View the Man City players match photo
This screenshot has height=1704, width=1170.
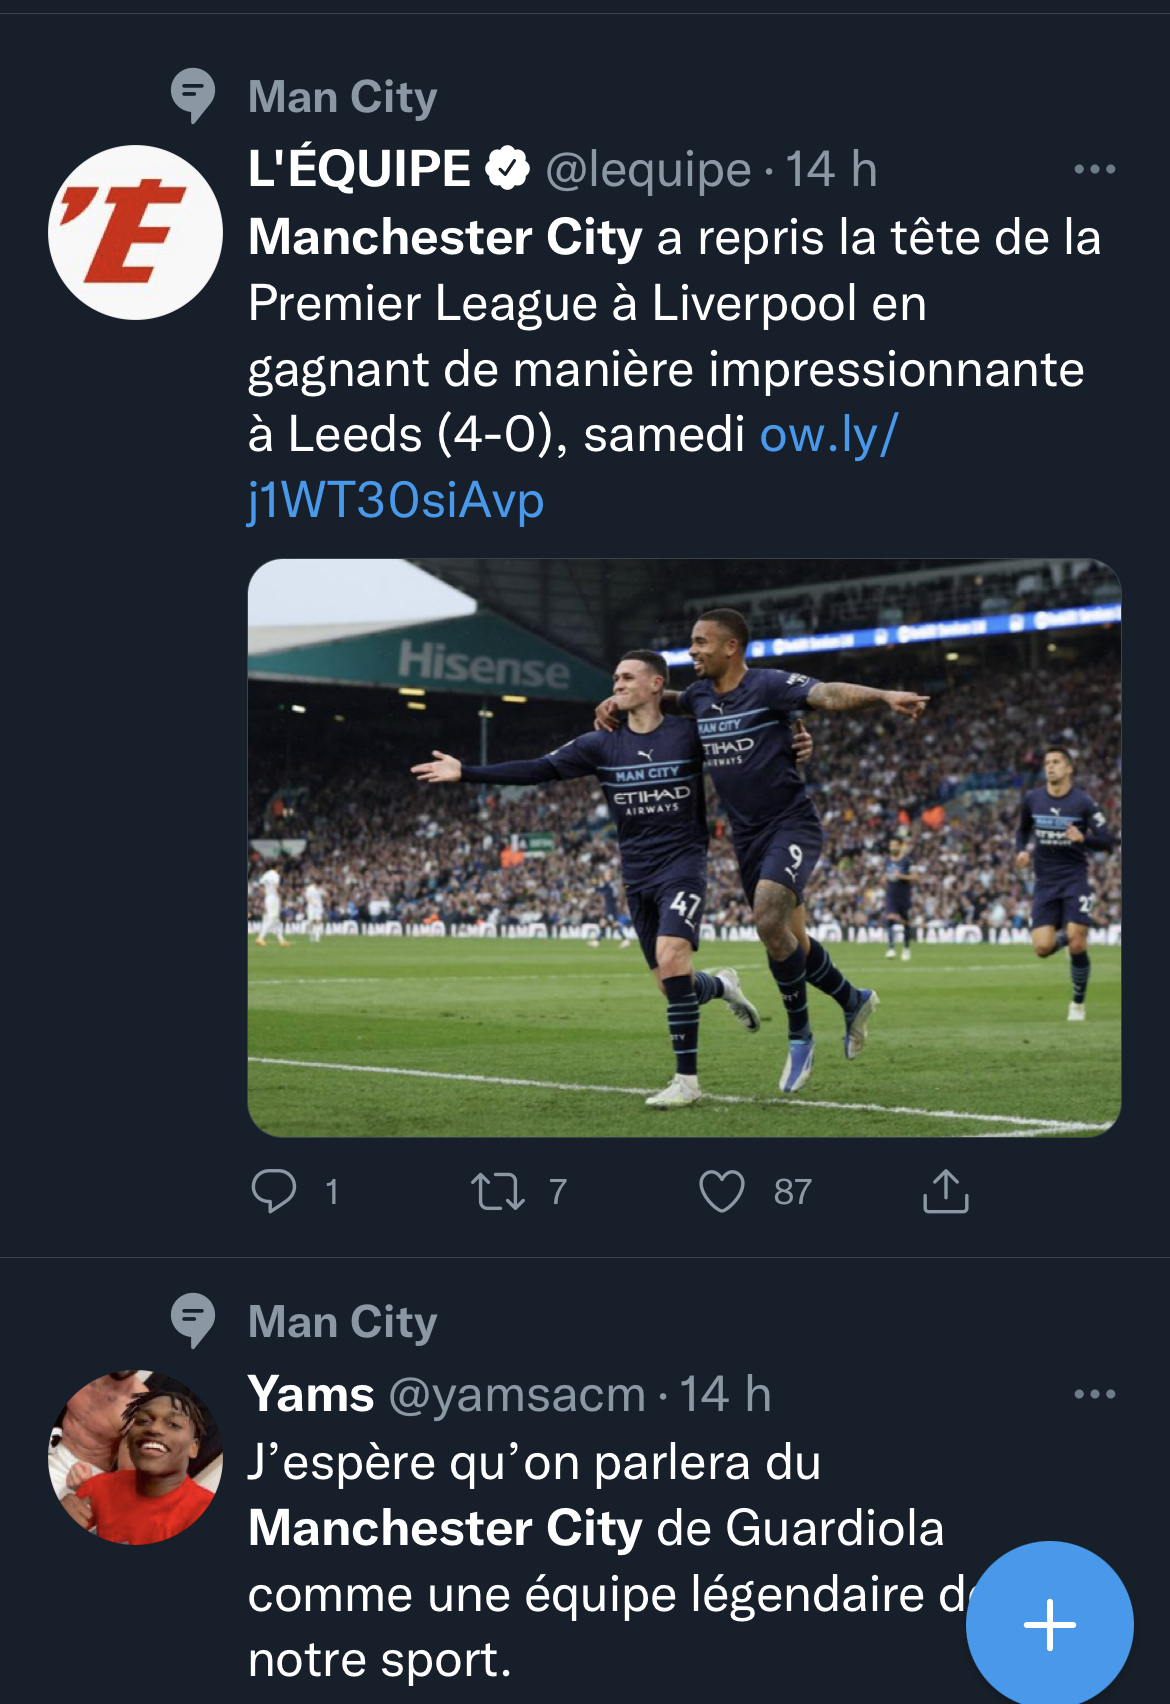click(684, 847)
